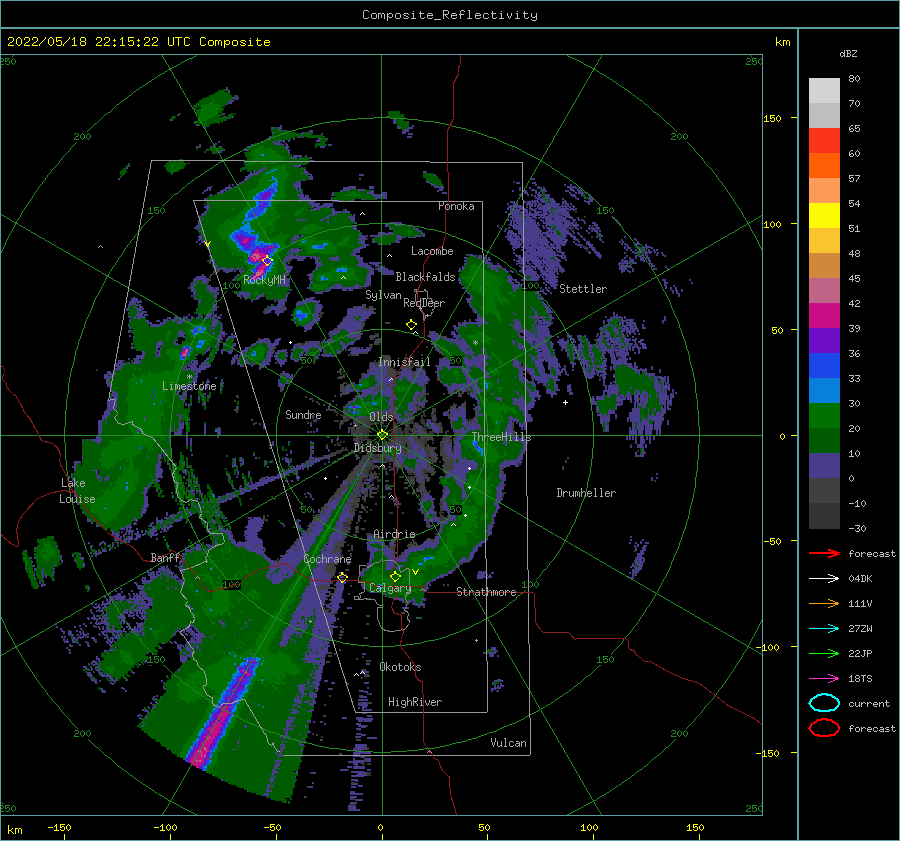Pick the red 60-65 dBZ swatch
The image size is (900, 841).
(824, 141)
